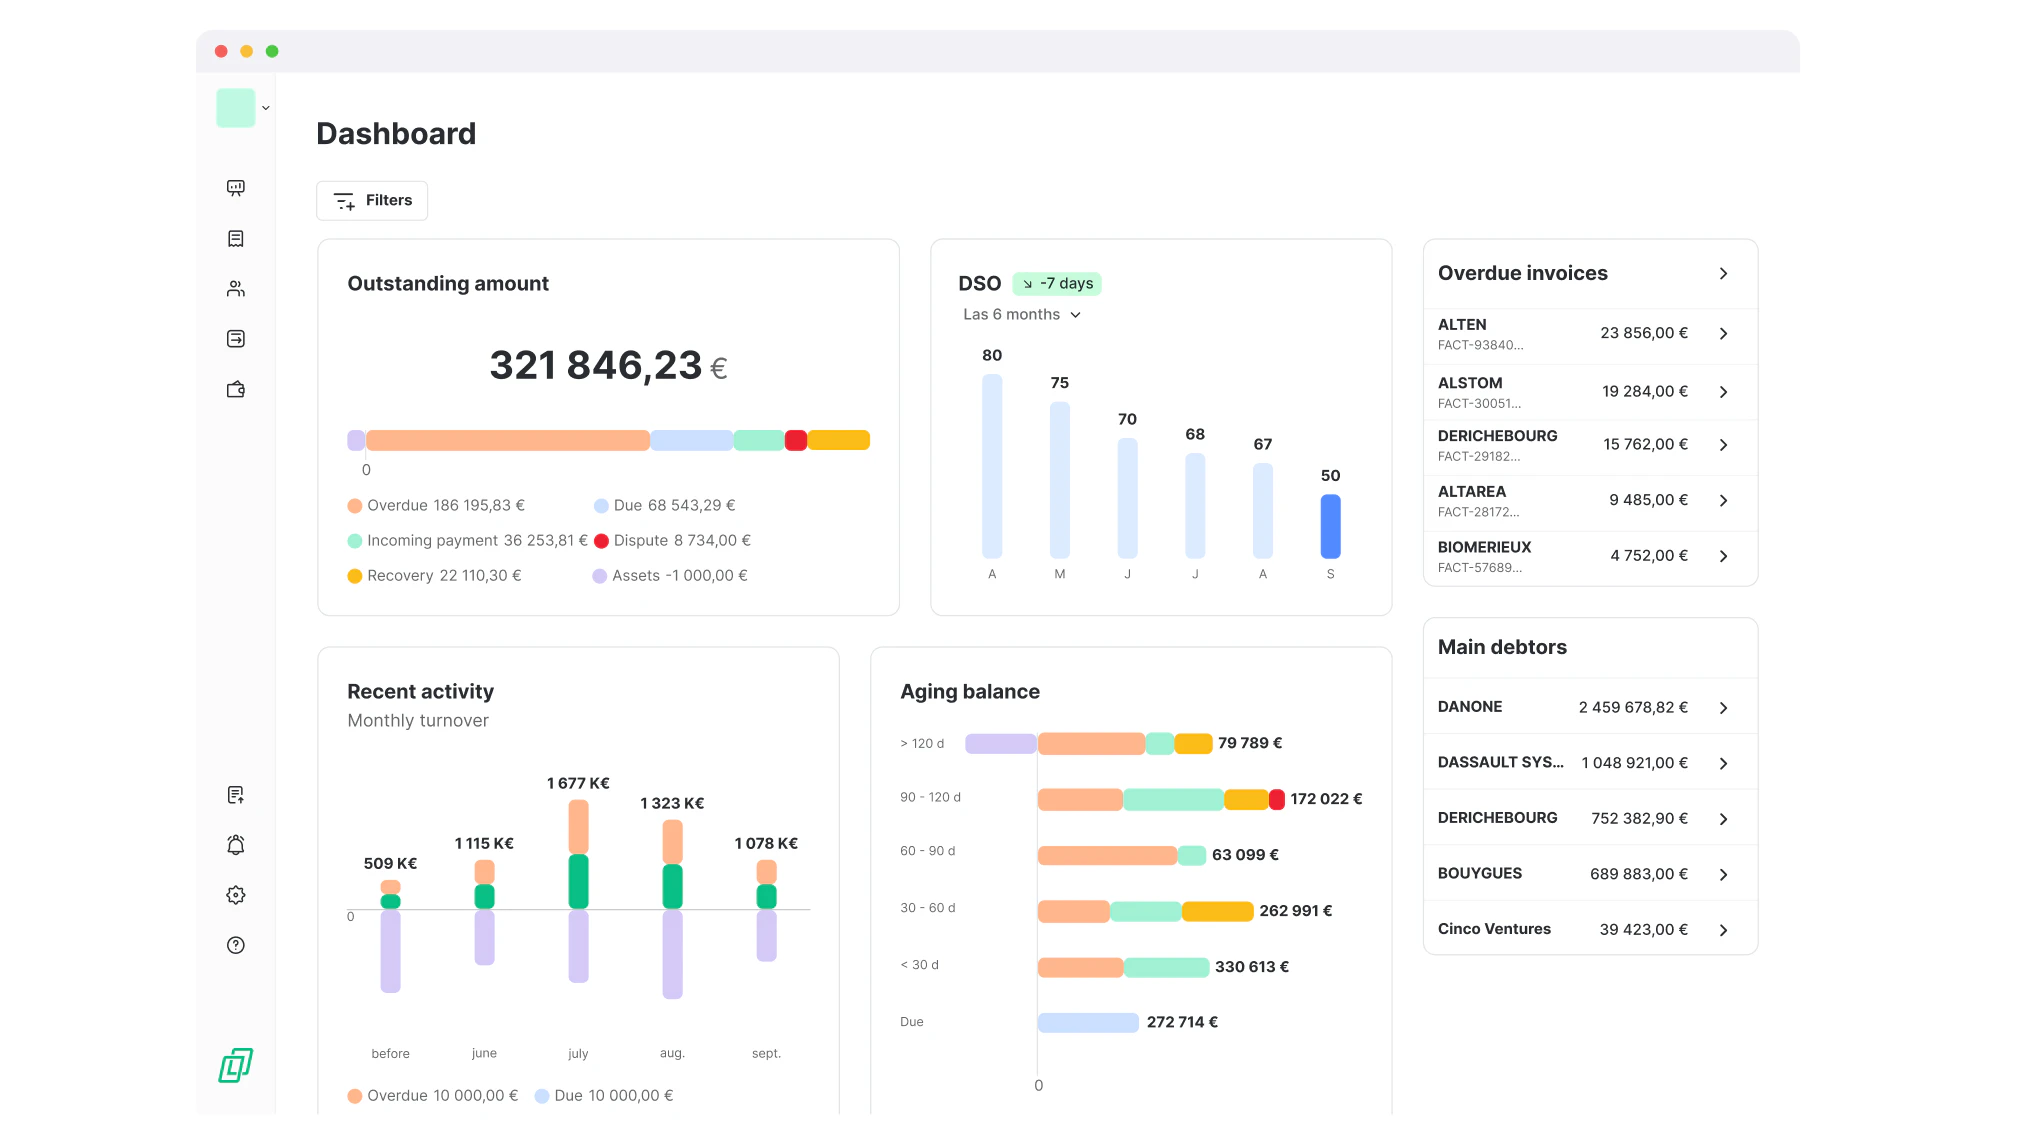Click the payments icon in the sidebar
Image resolution: width=2038 pixels, height=1144 pixels.
pyautogui.click(x=235, y=339)
